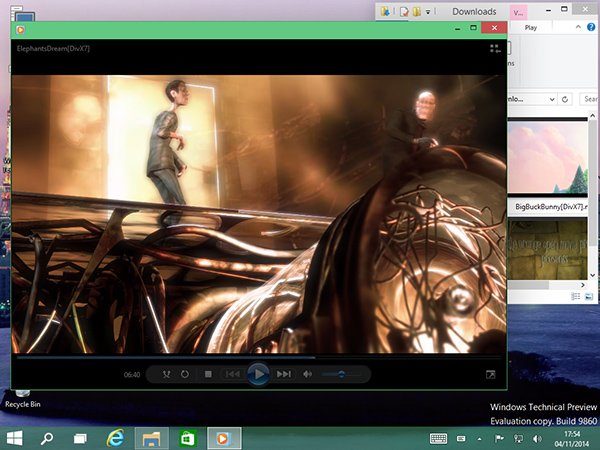Switch Explorer to large thumbnails view
Viewport: 600px width, 450px height.
click(589, 297)
